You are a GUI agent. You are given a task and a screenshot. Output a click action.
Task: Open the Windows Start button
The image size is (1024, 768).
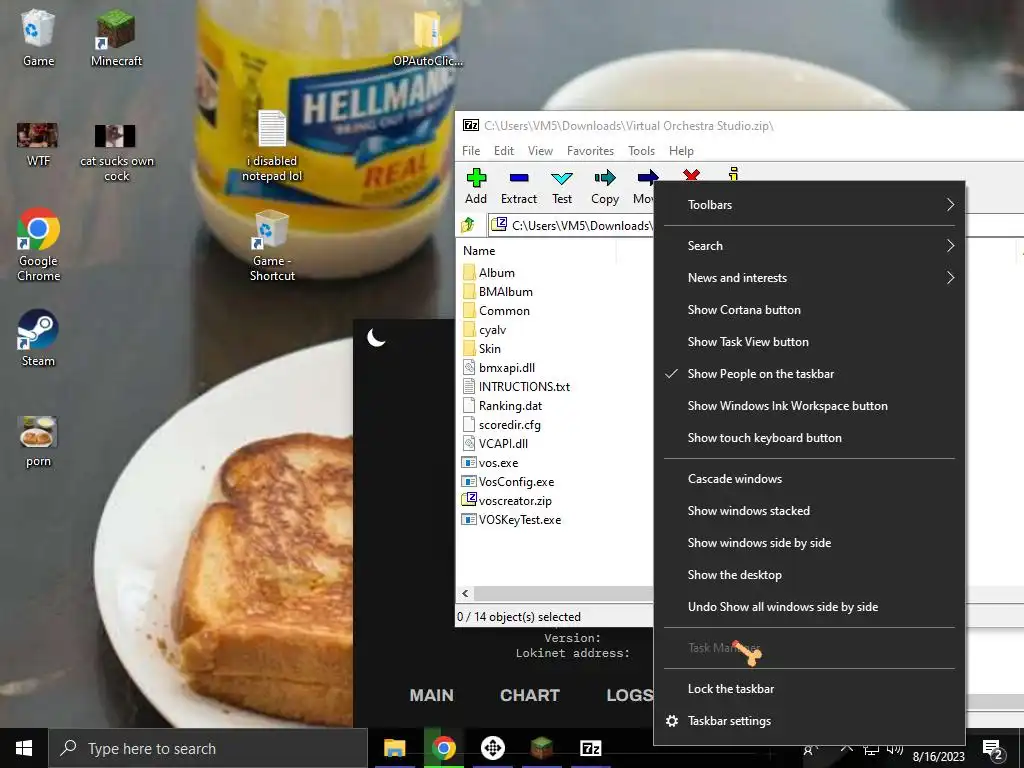pos(24,748)
